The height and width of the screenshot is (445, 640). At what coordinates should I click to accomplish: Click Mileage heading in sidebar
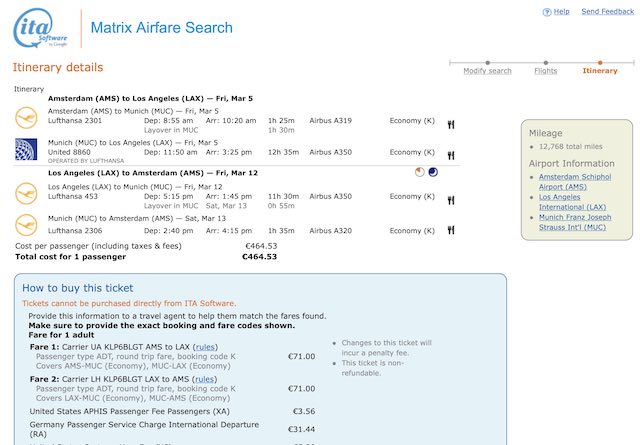tap(546, 133)
